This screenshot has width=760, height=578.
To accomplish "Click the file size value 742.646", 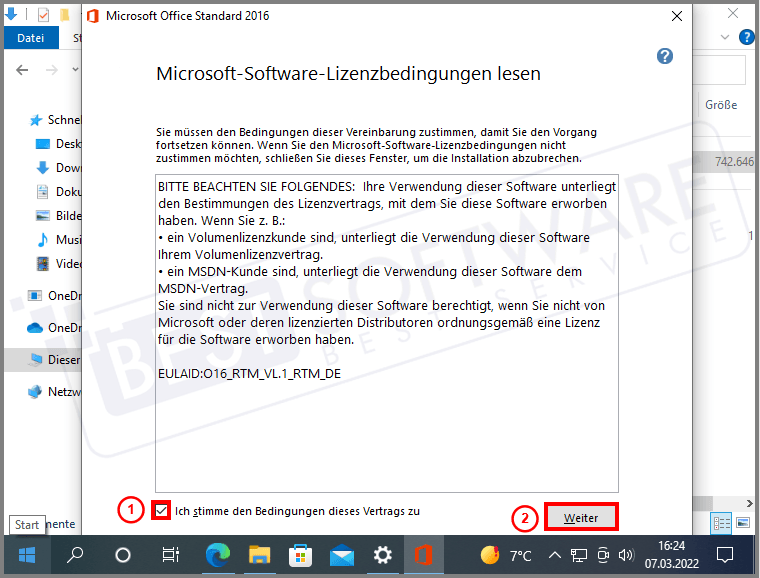I will [x=734, y=161].
